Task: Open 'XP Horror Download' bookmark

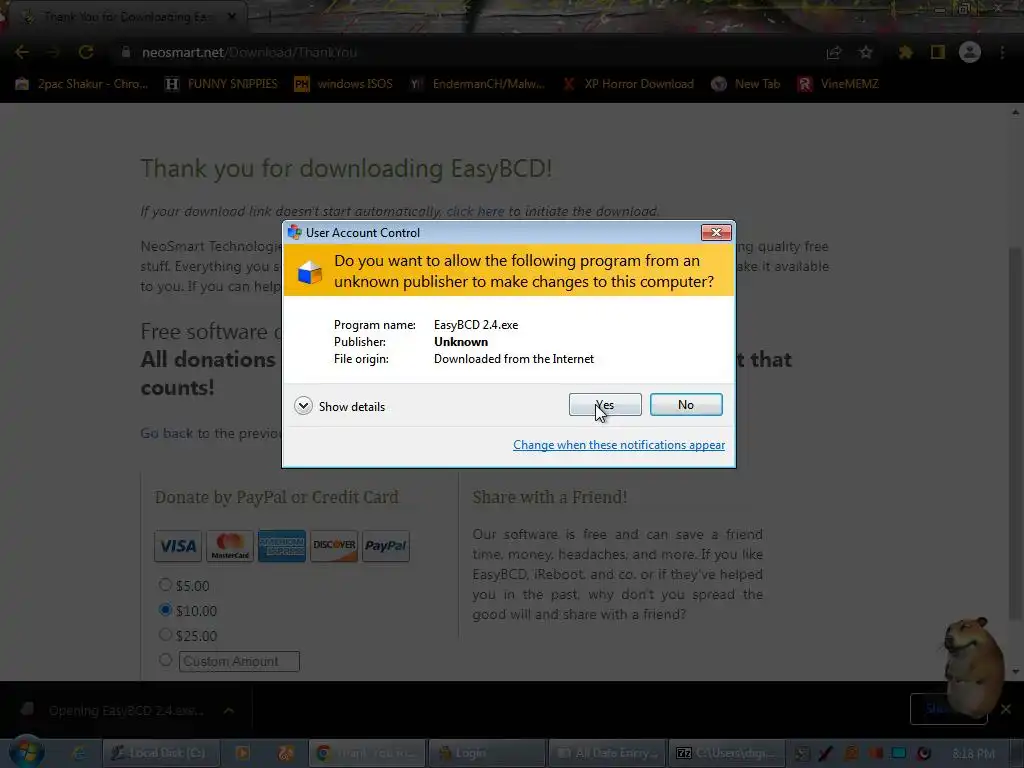Action: point(628,84)
